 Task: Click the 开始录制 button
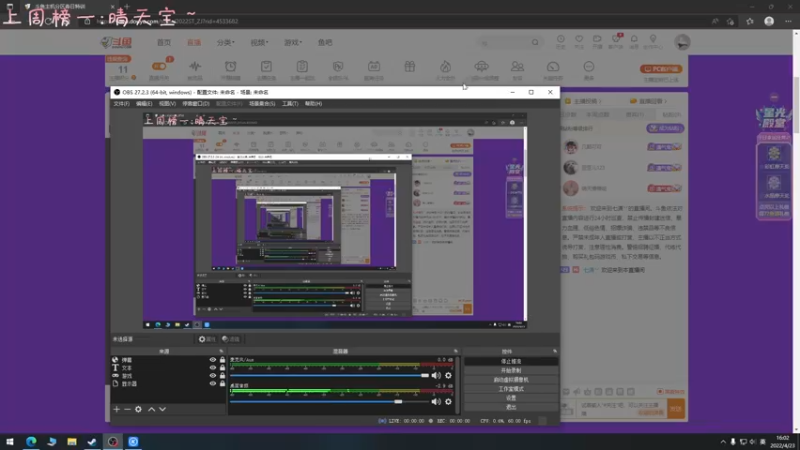(511, 370)
